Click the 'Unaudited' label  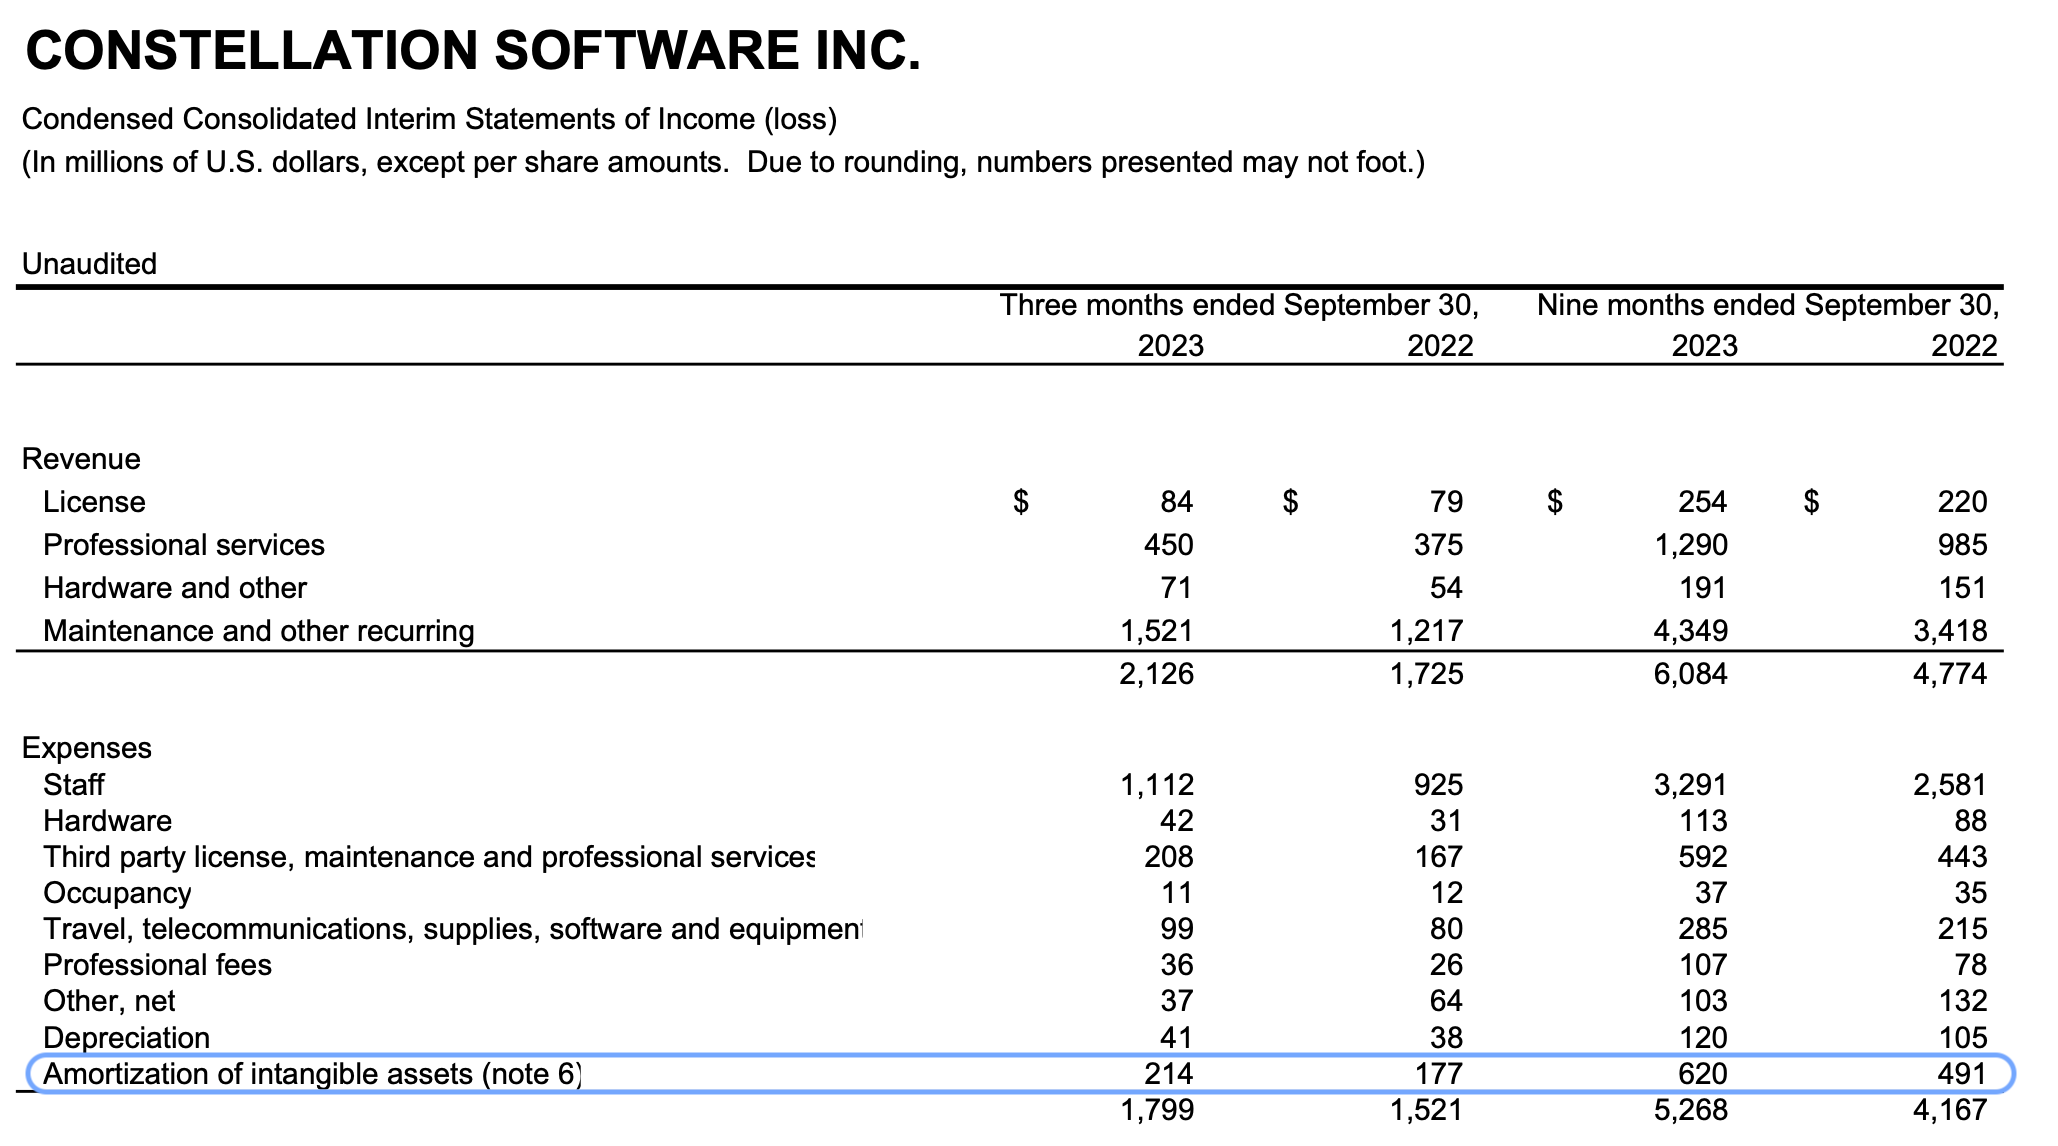point(89,264)
